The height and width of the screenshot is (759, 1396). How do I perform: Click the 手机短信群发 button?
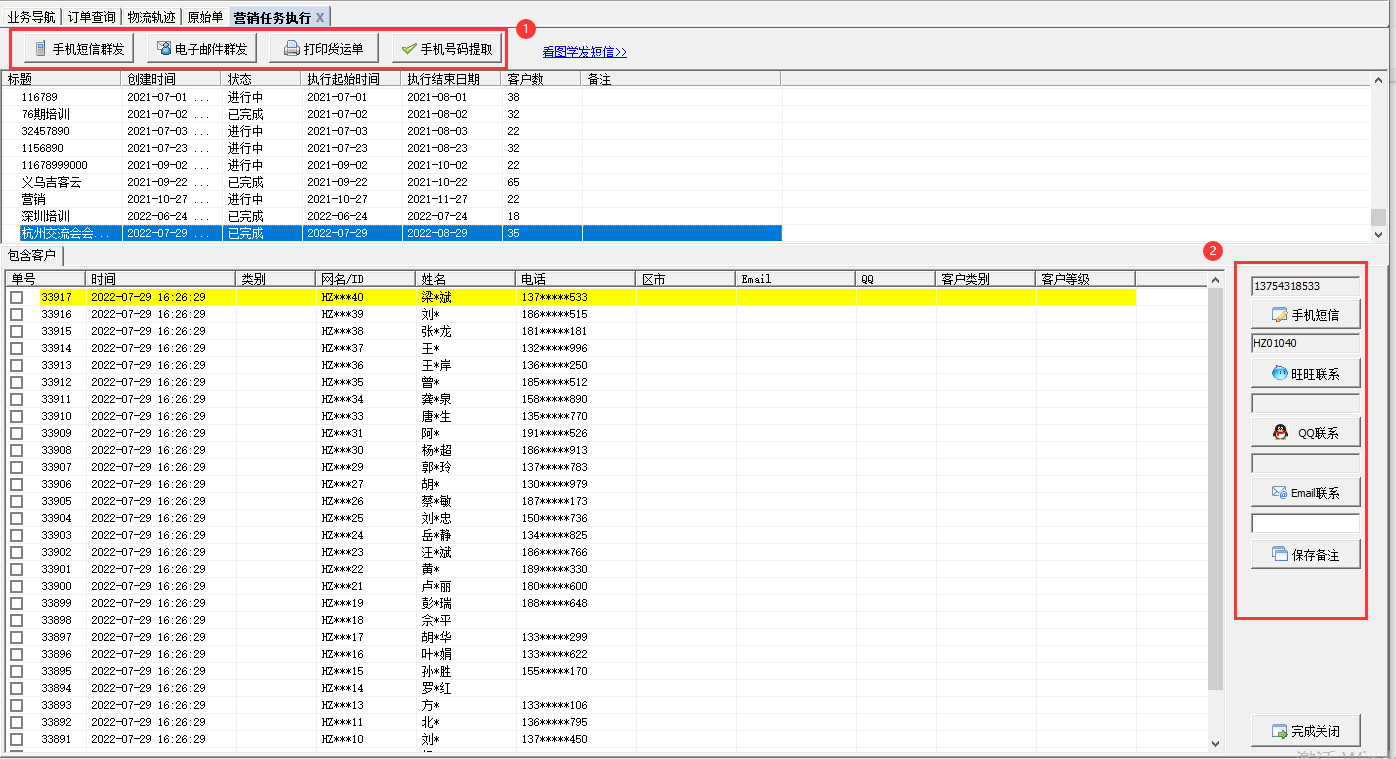click(79, 49)
